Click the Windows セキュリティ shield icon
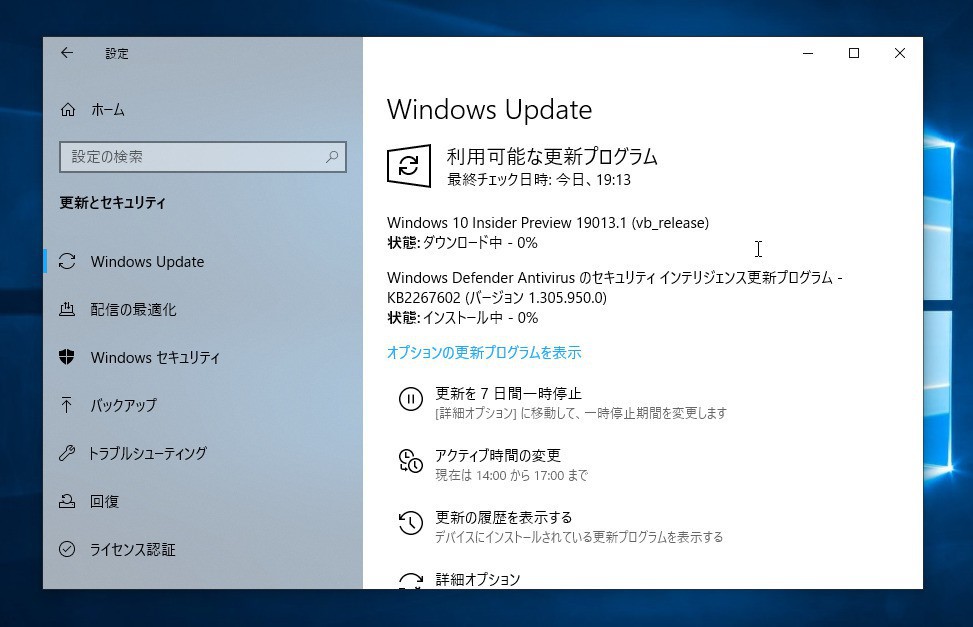 (67, 357)
